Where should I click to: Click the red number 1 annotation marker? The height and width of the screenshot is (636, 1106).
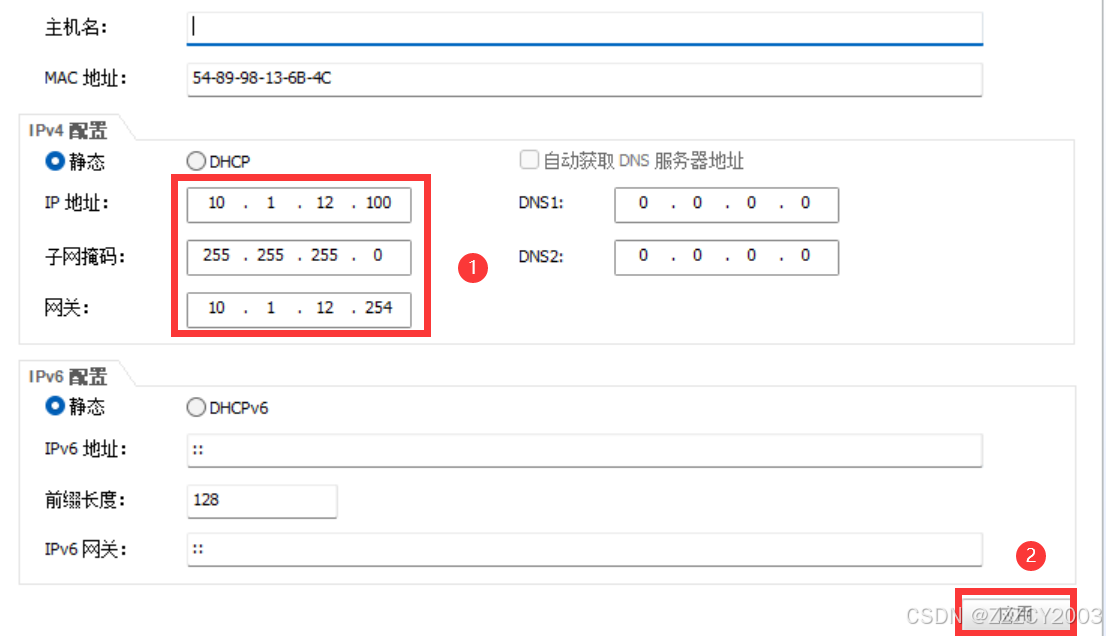point(472,267)
